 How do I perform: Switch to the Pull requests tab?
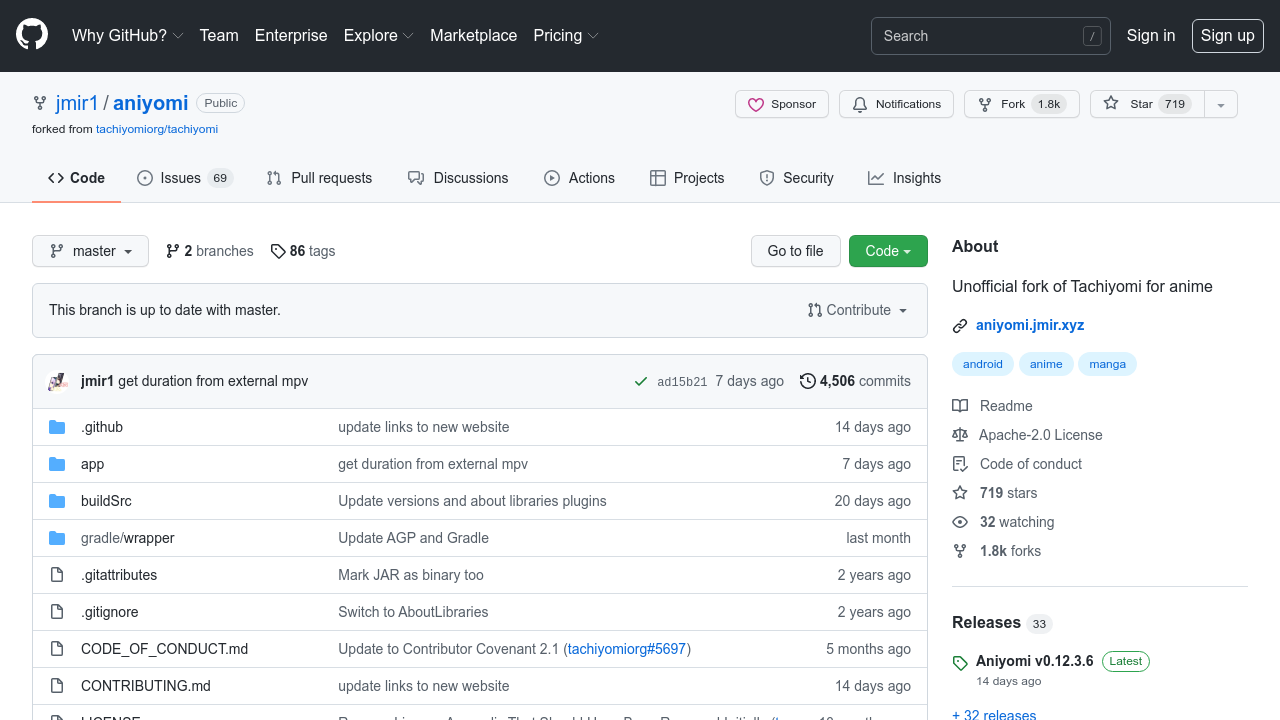[x=319, y=178]
